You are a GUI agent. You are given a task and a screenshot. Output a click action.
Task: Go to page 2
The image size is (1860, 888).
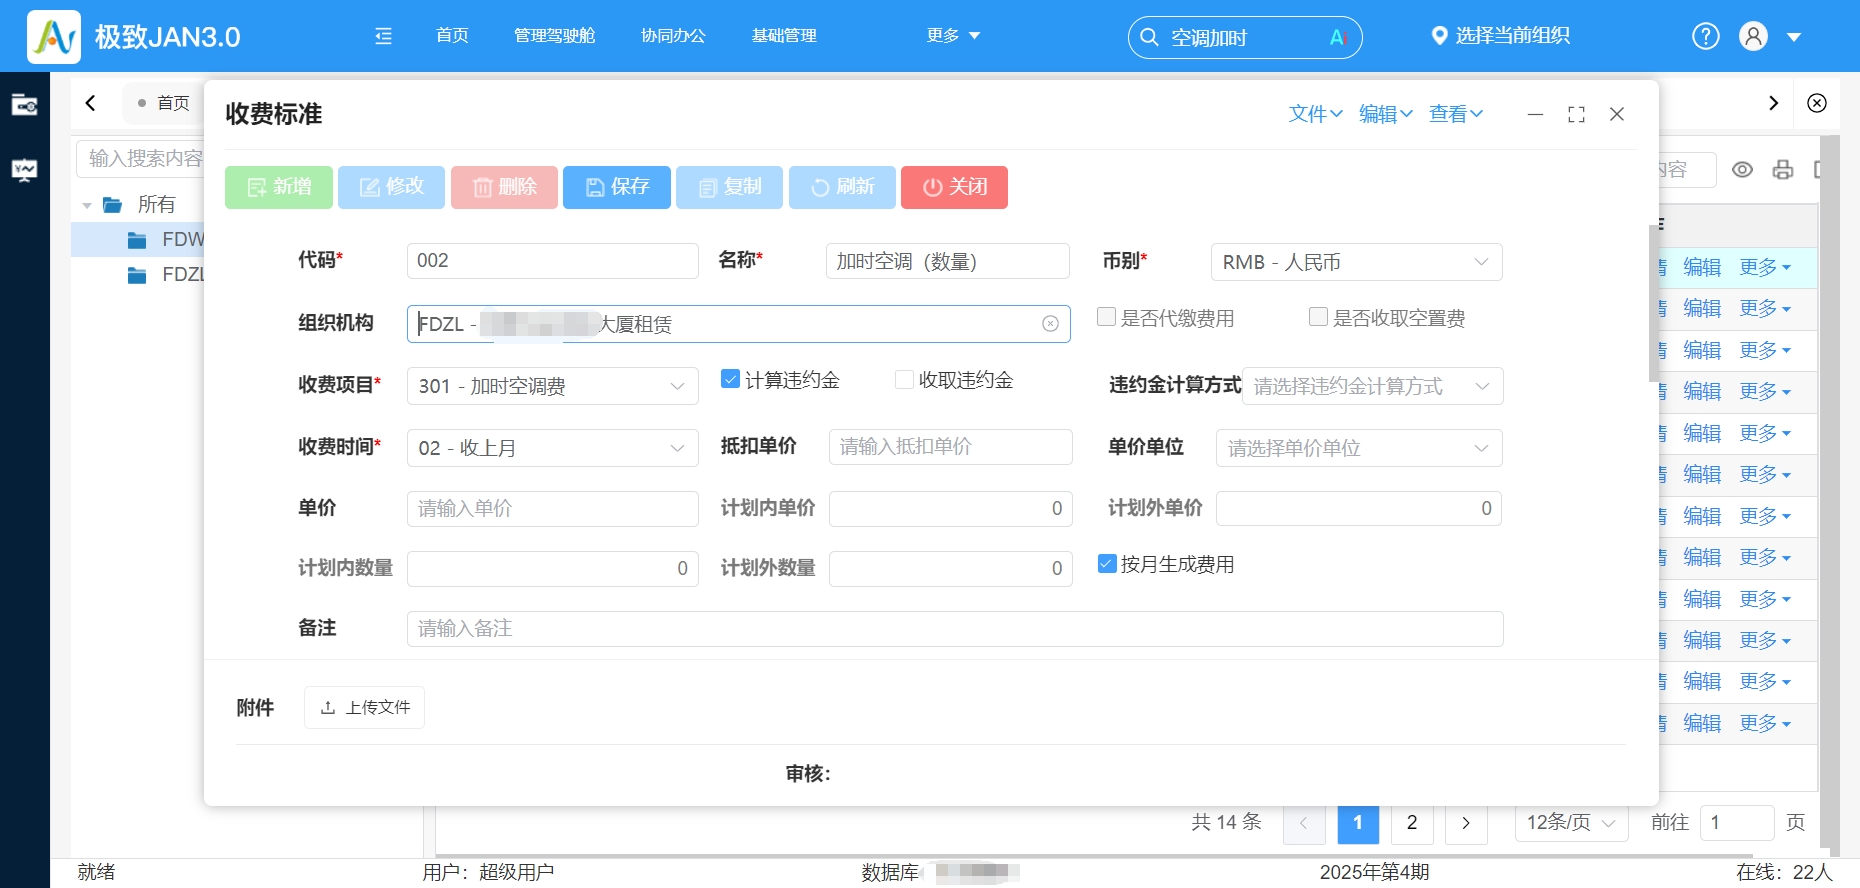pos(1412,823)
